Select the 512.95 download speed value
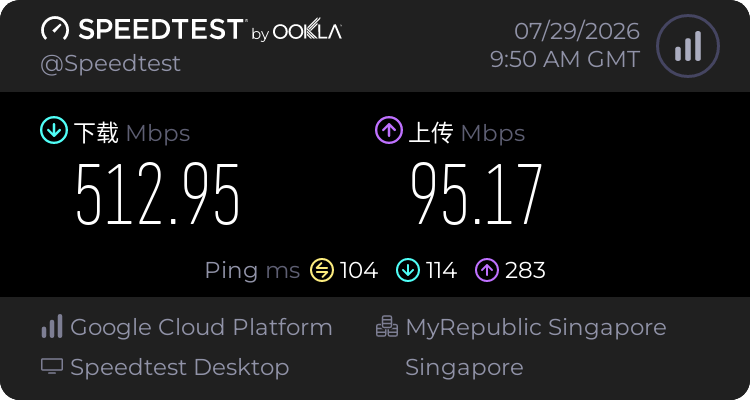The height and width of the screenshot is (400, 750). coord(157,194)
